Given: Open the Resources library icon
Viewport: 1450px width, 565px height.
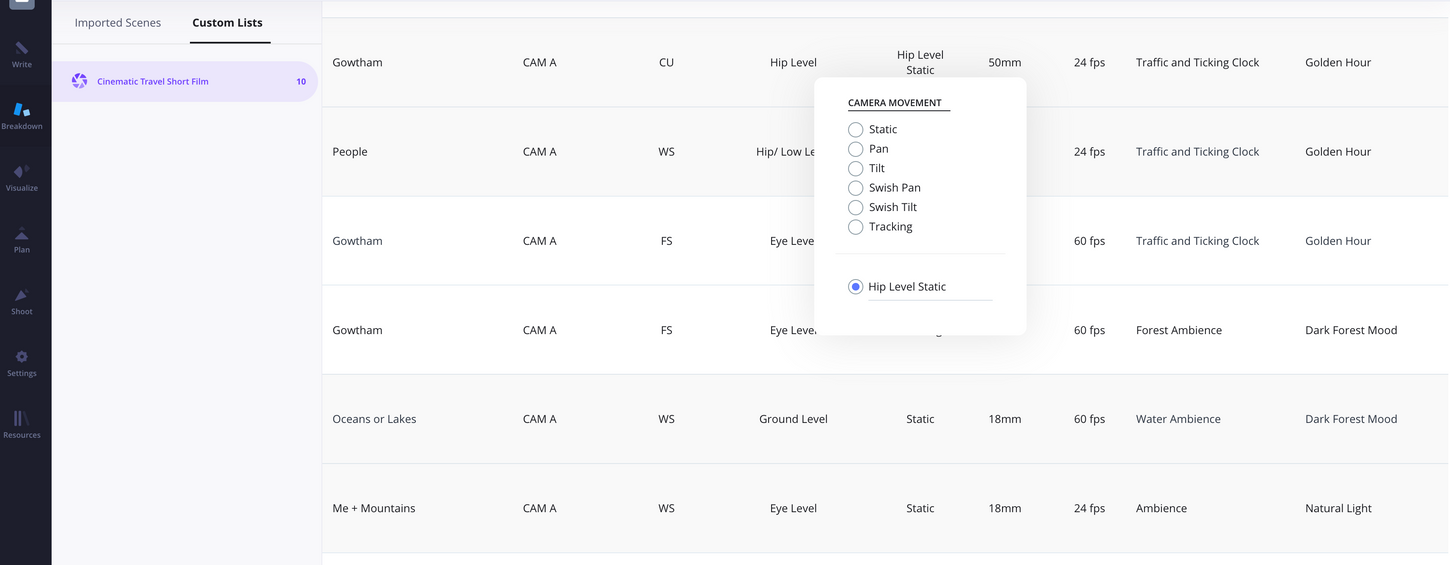Looking at the screenshot, I should (21, 419).
